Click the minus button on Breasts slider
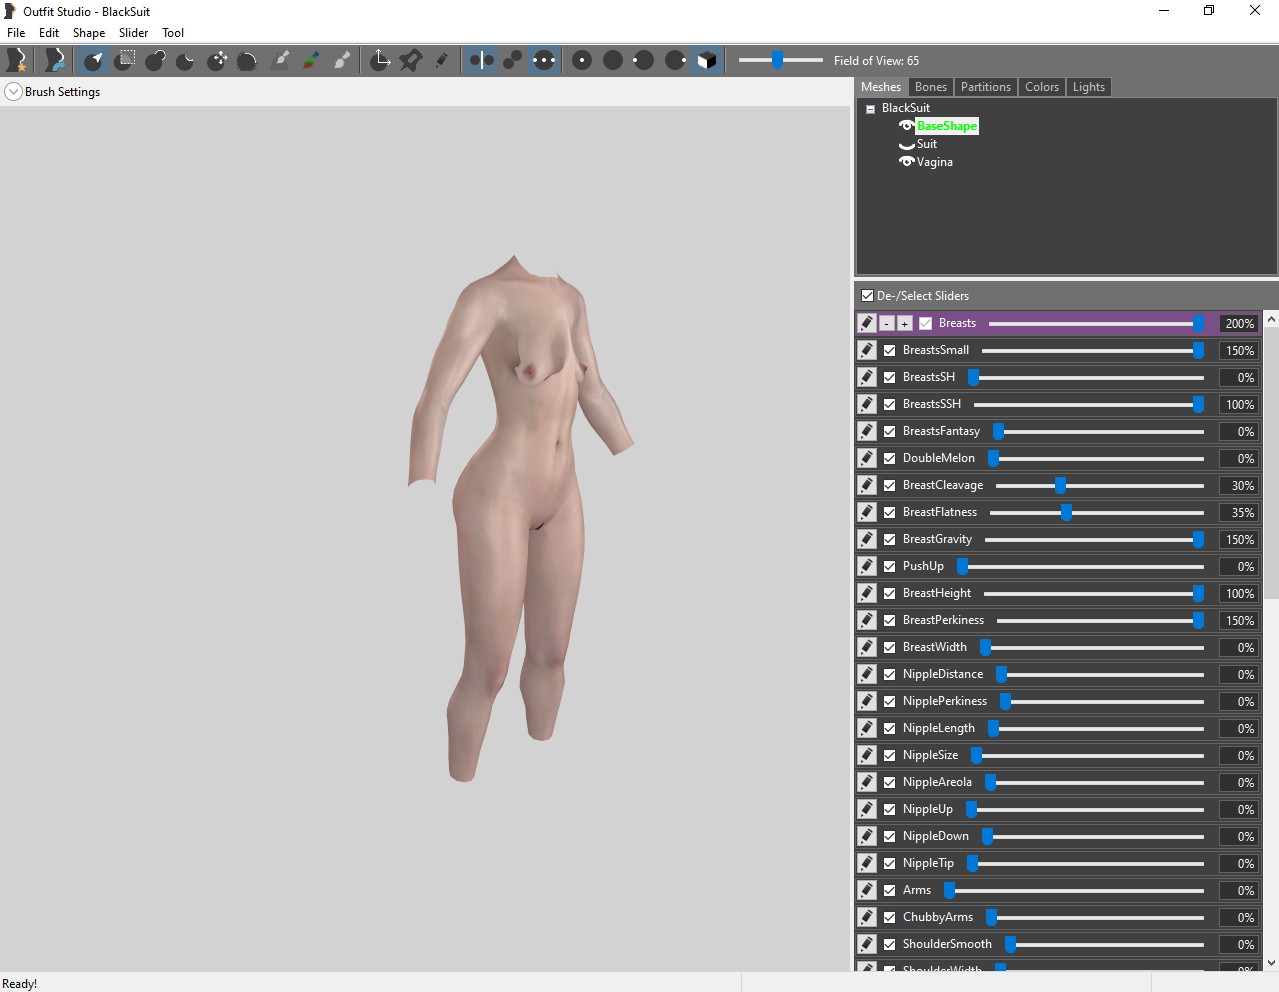This screenshot has width=1279, height=992. pyautogui.click(x=886, y=323)
